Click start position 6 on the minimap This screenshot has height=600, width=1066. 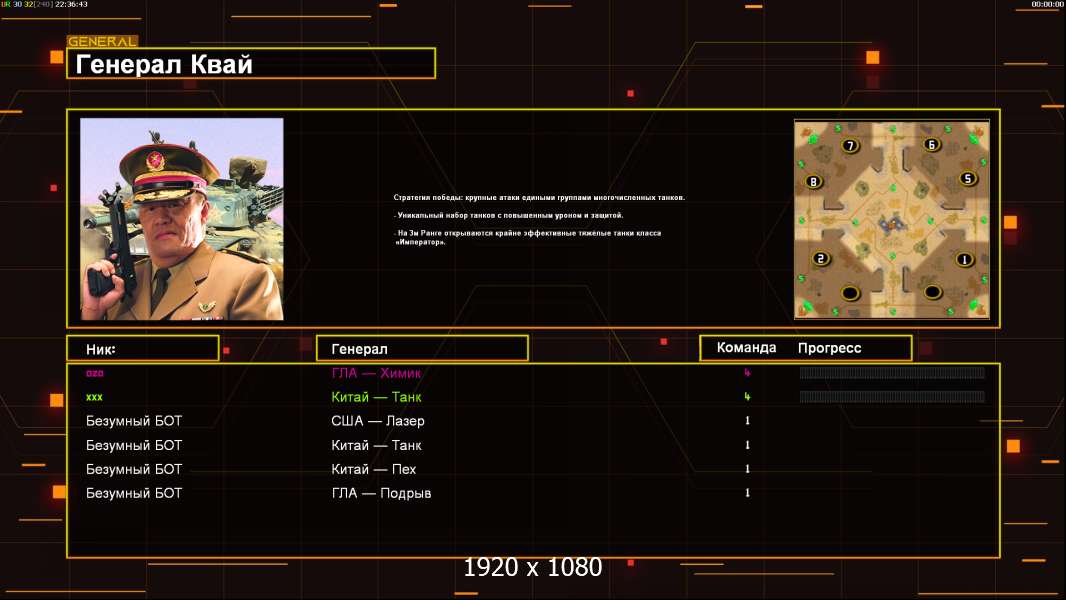tap(931, 144)
